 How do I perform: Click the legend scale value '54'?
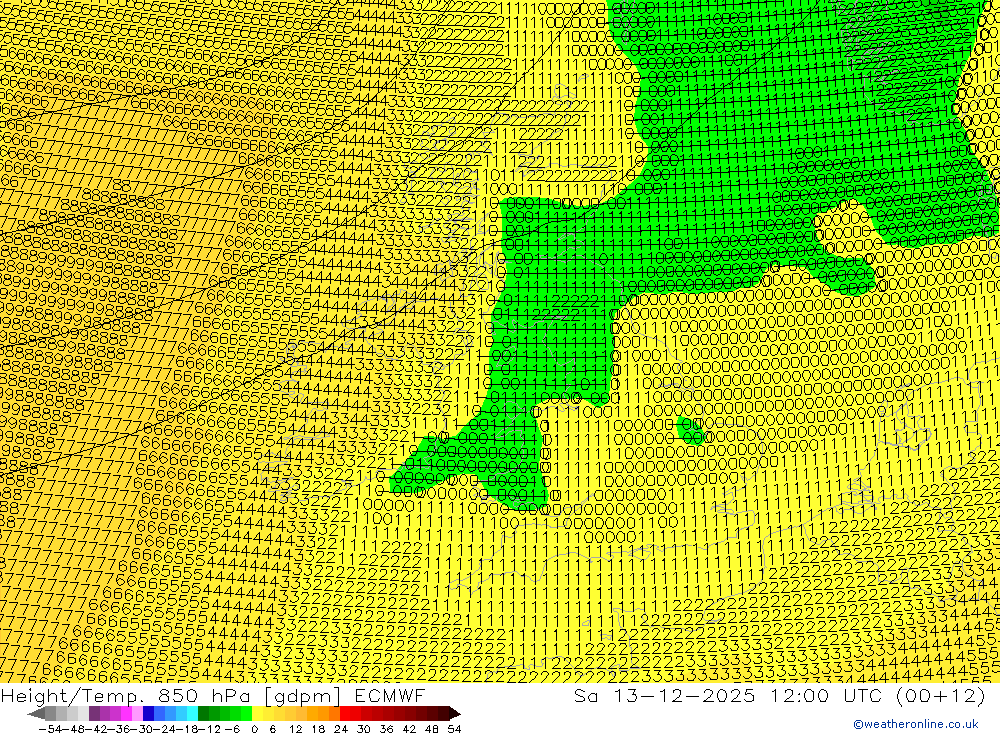(x=454, y=729)
